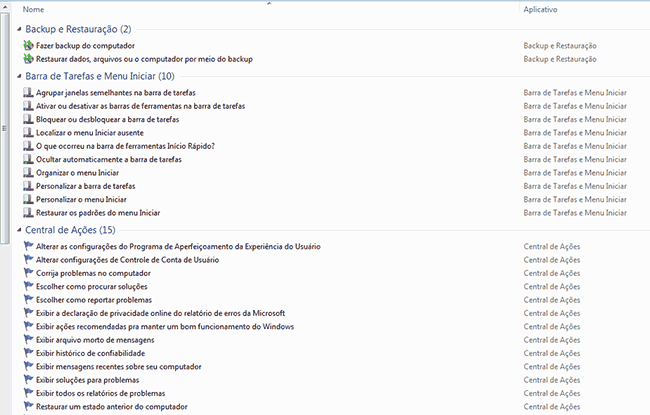Open Bloquear ou desbloquear a barra de tarefas
650x415 pixels.
point(107,119)
